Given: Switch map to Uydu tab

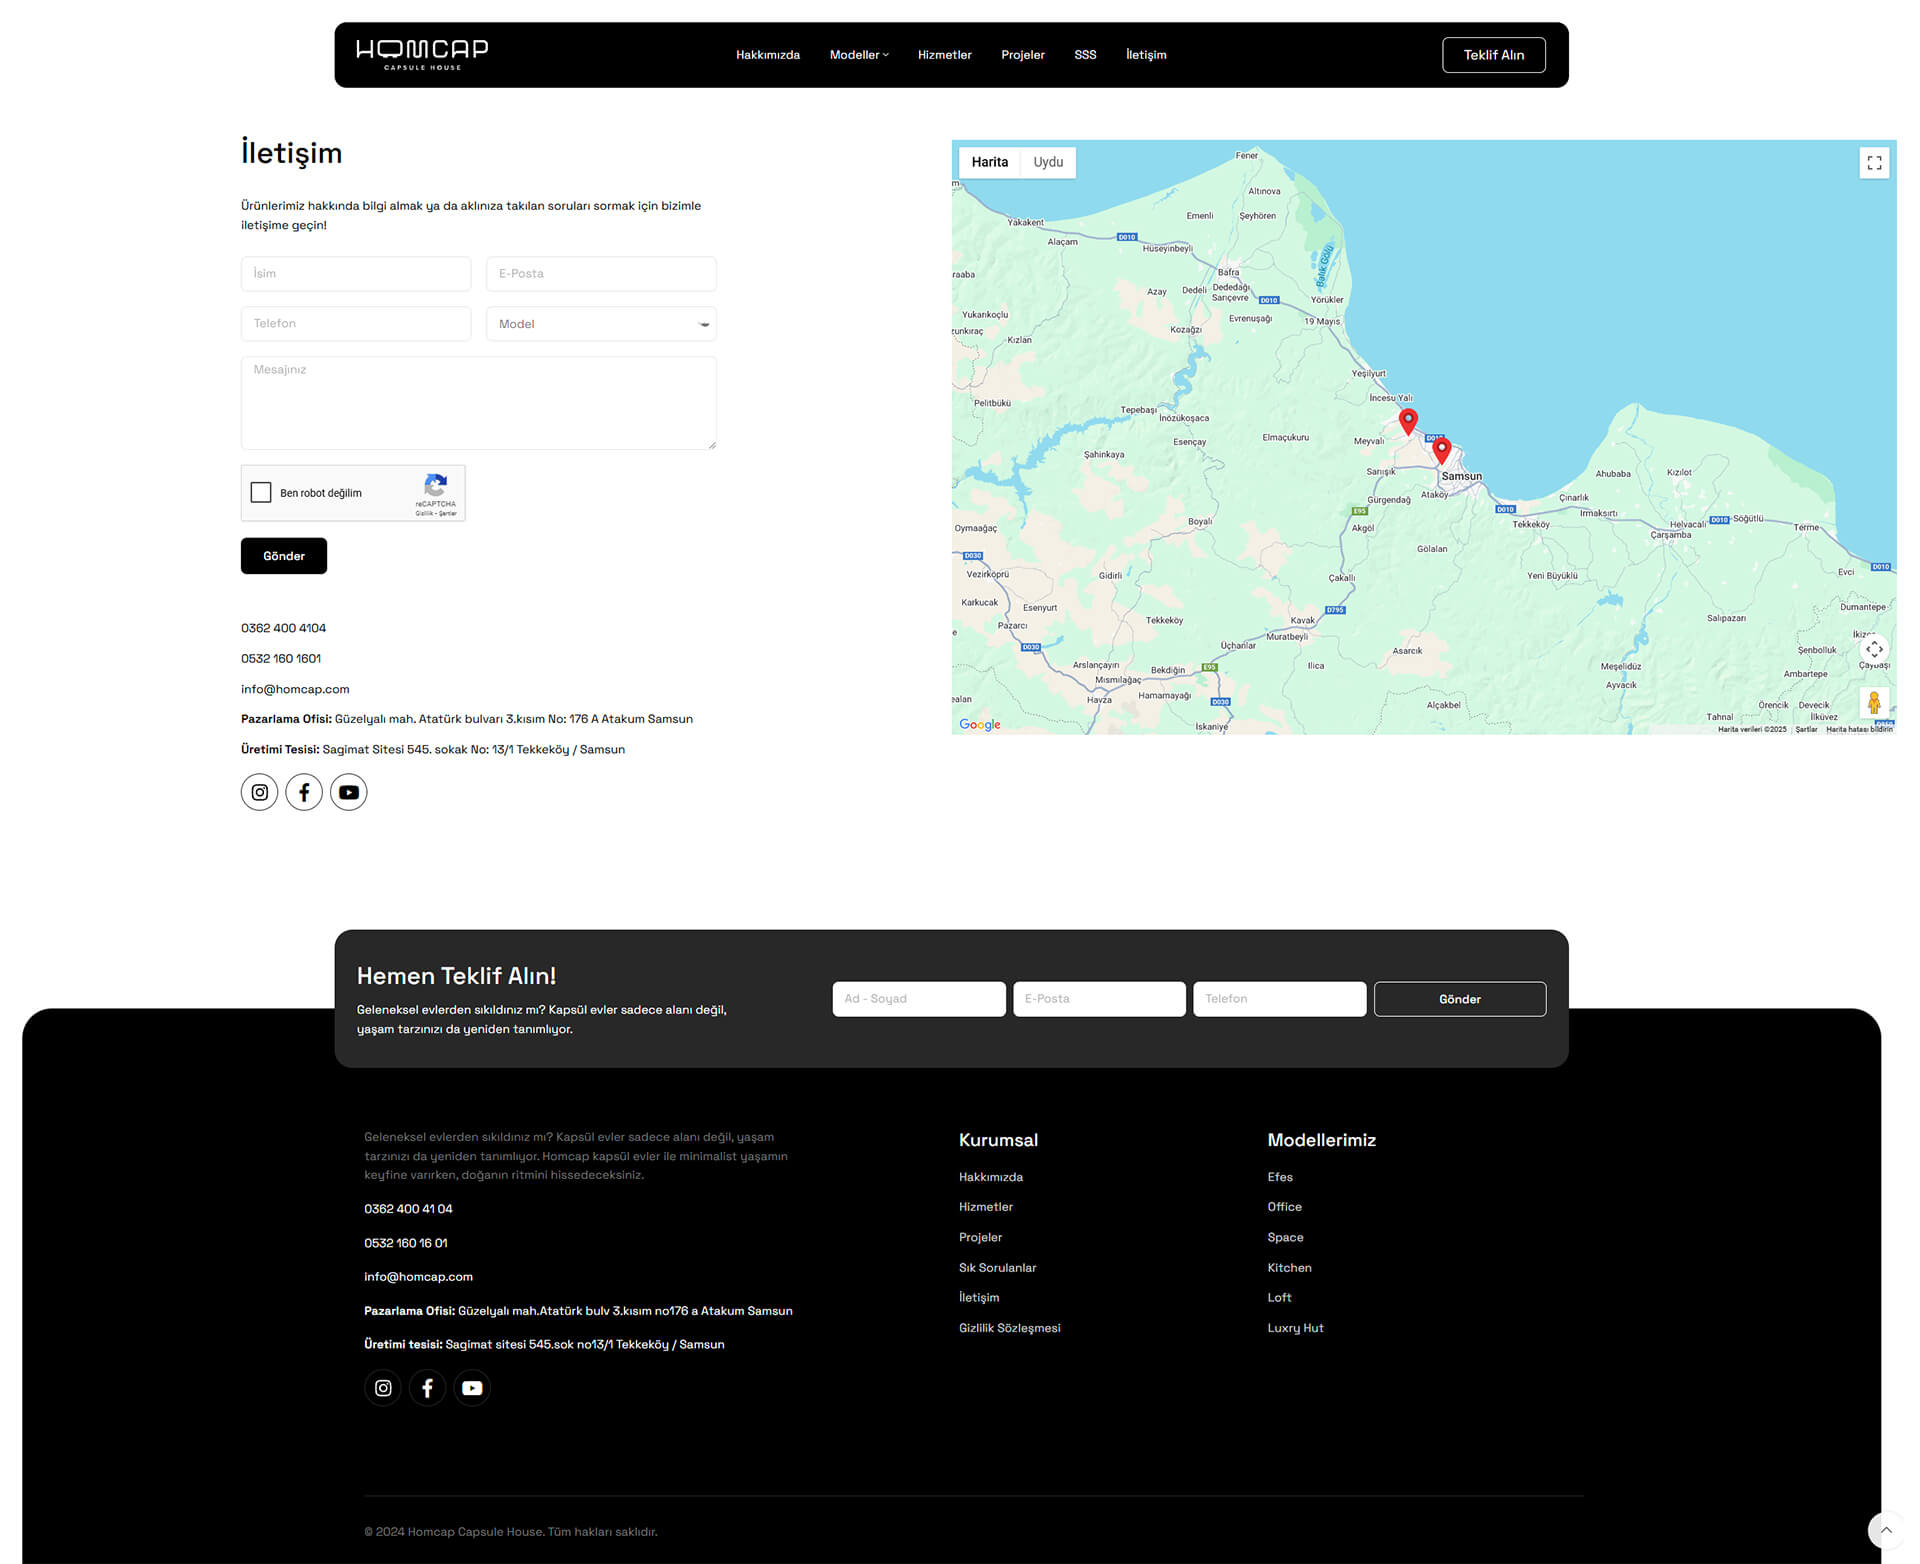Looking at the screenshot, I should click(x=1048, y=162).
